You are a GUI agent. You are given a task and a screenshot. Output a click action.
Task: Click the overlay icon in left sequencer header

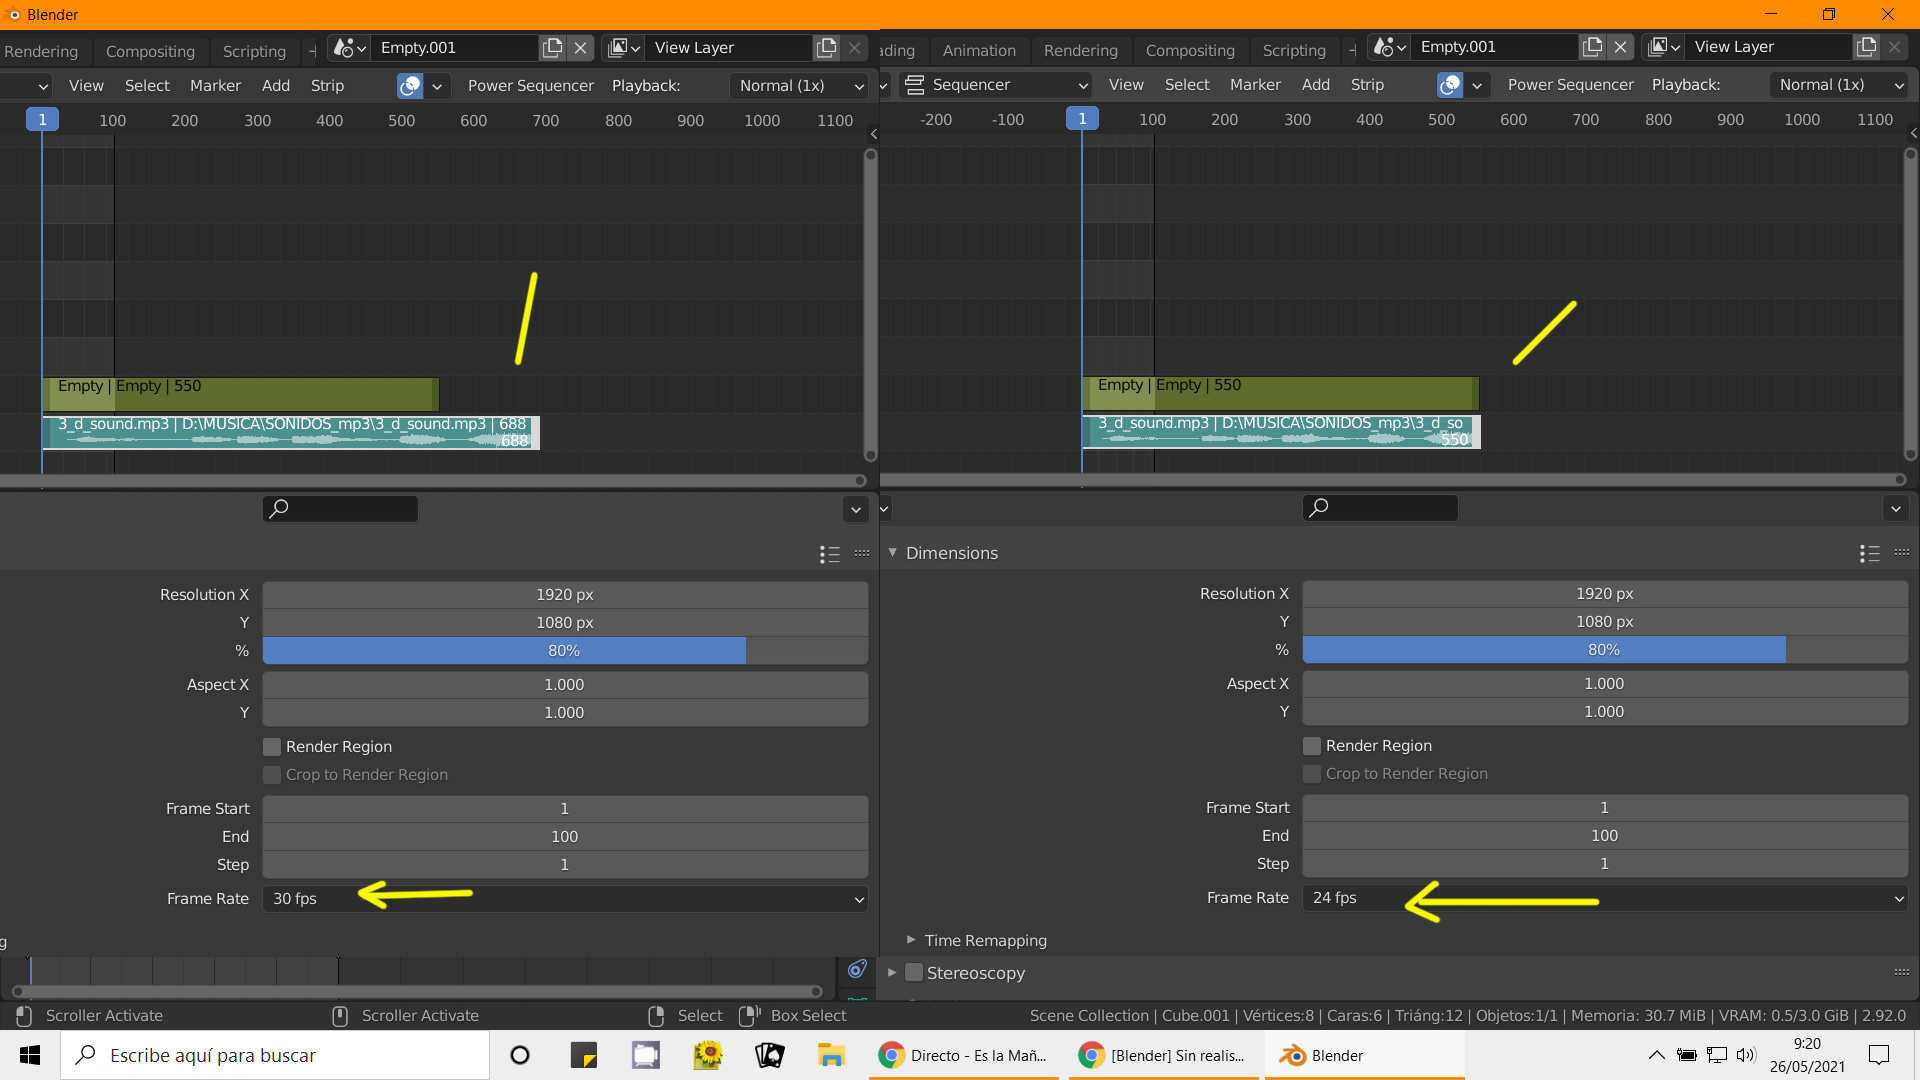pyautogui.click(x=410, y=86)
